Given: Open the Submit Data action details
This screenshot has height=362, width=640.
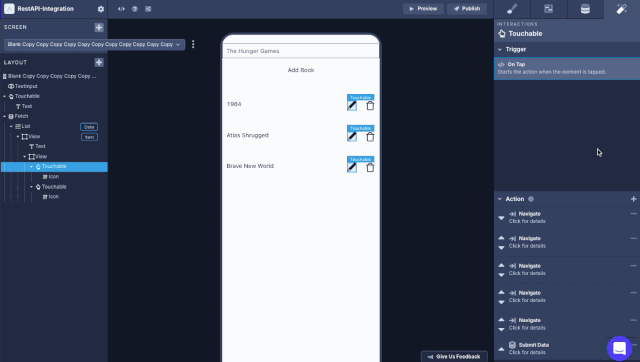Looking at the screenshot, I should [529, 349].
